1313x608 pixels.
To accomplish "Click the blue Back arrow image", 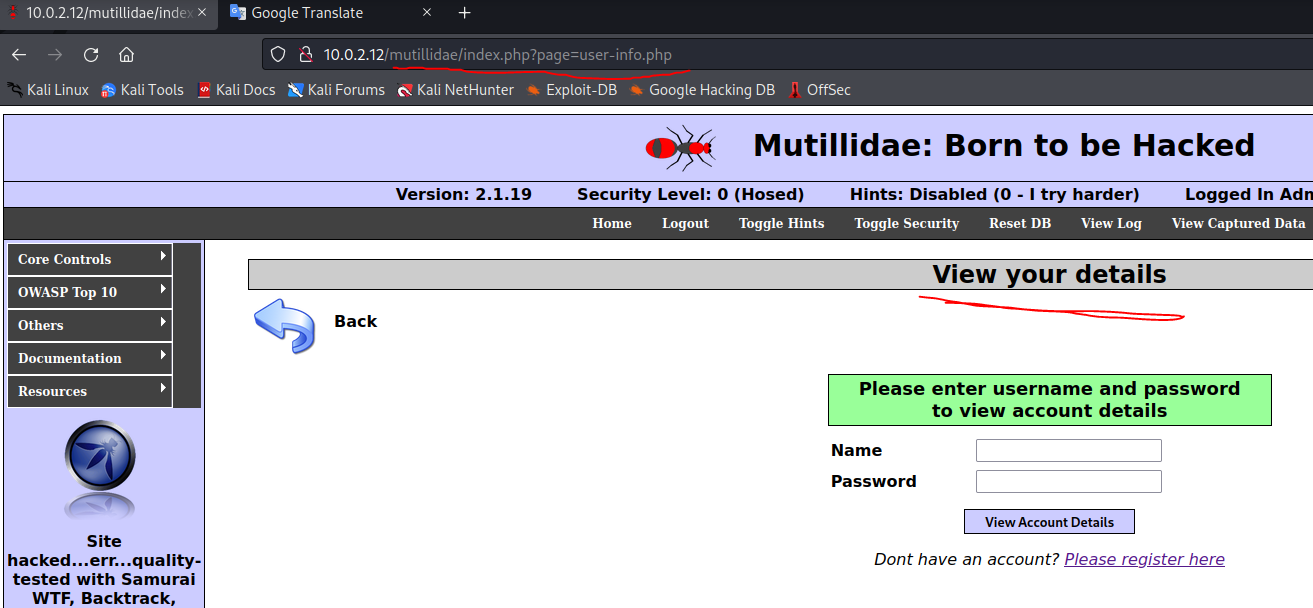I will (x=284, y=325).
